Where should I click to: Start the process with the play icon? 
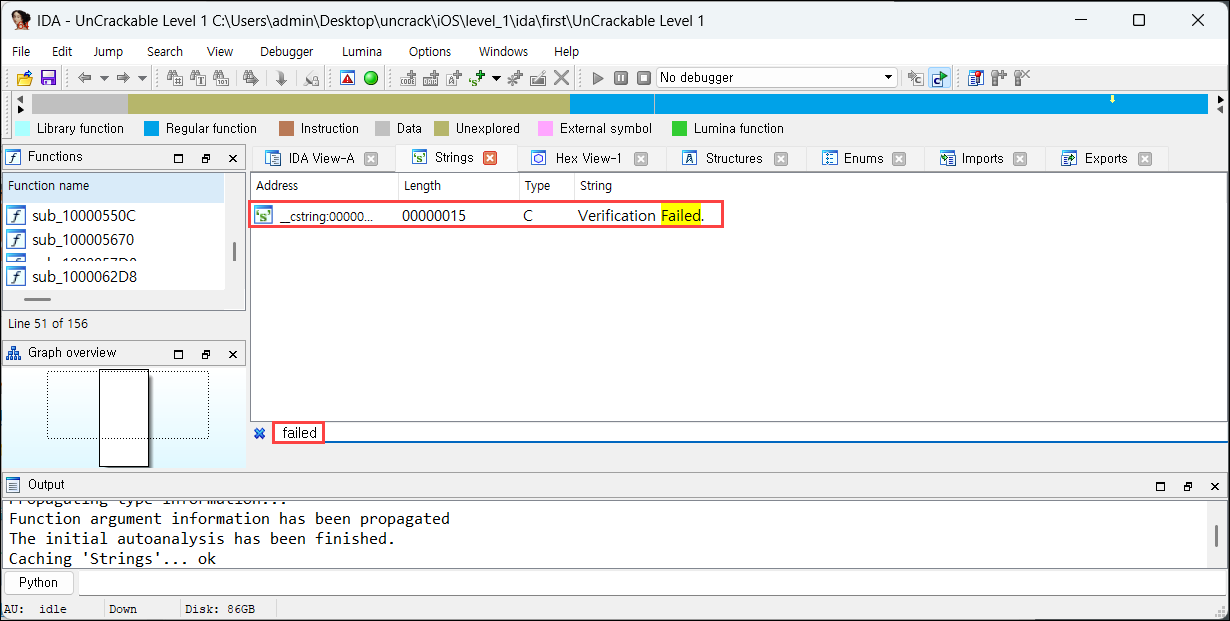click(598, 78)
